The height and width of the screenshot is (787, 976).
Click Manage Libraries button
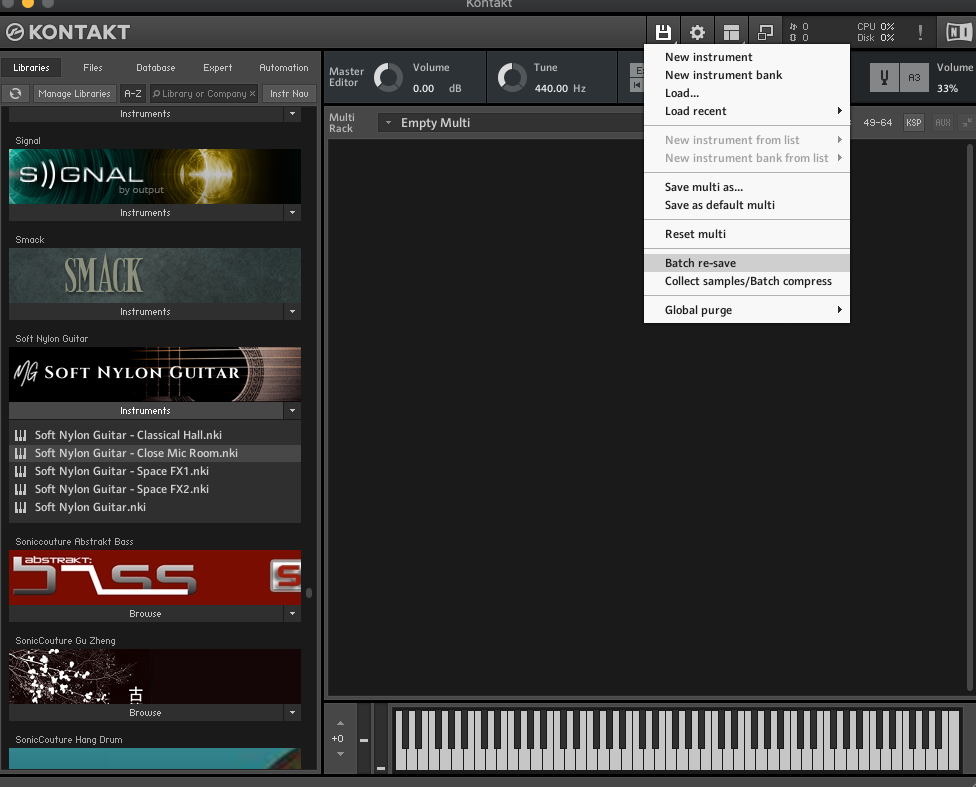74,93
